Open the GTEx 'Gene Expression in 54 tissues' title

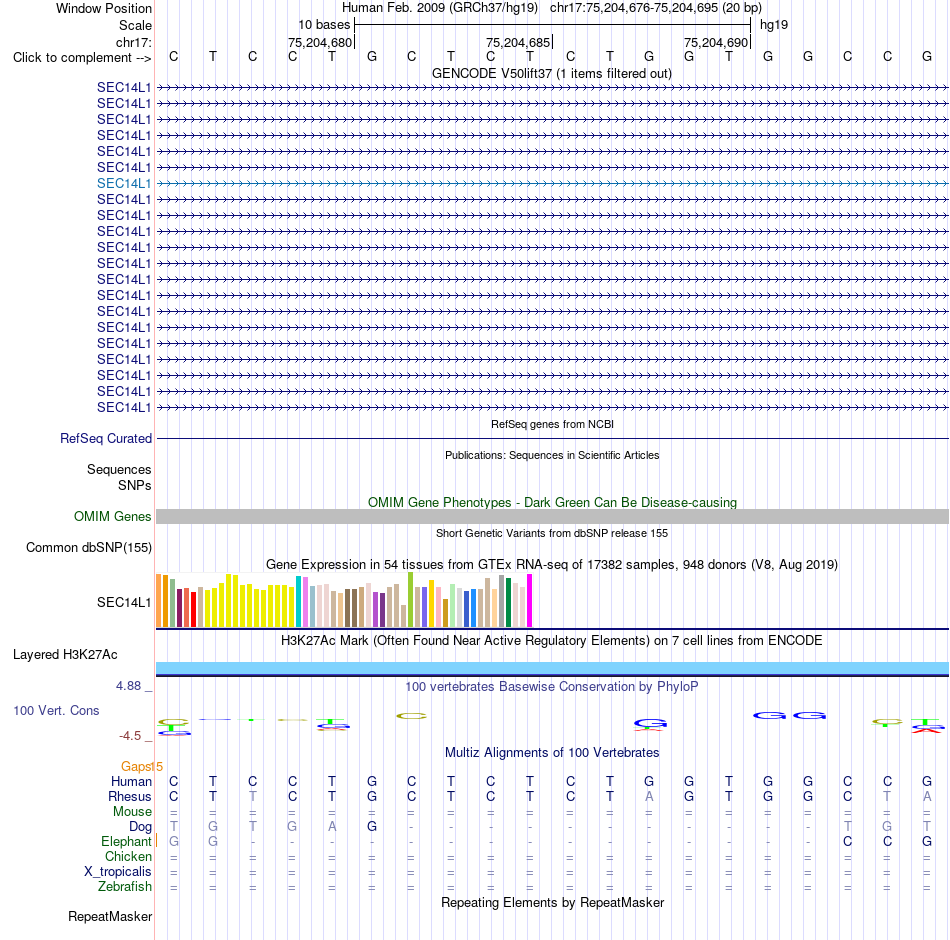[x=552, y=564]
